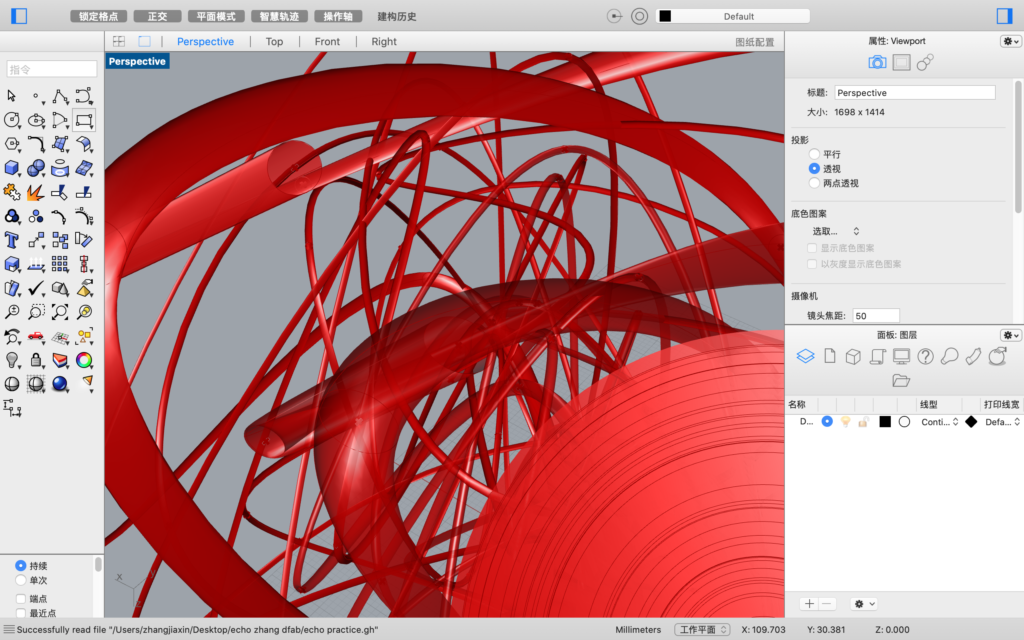The width and height of the screenshot is (1024, 640).
Task: Toggle visibility bulb of Default layer
Action: (x=846, y=422)
